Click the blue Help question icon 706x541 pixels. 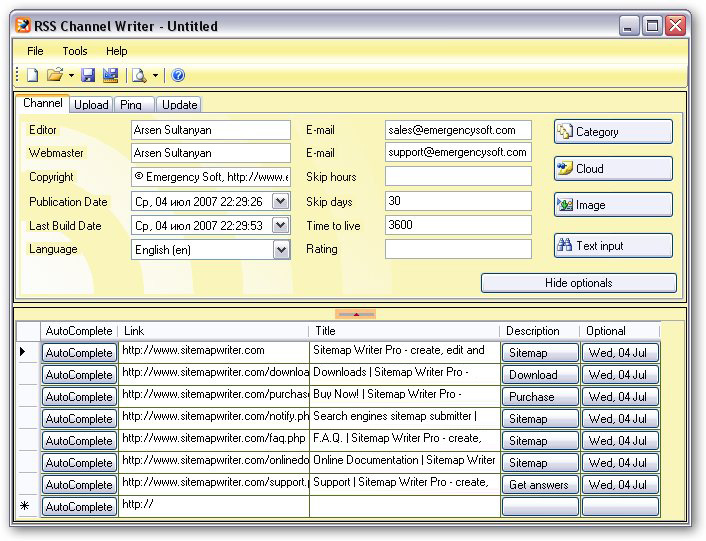pos(178,75)
